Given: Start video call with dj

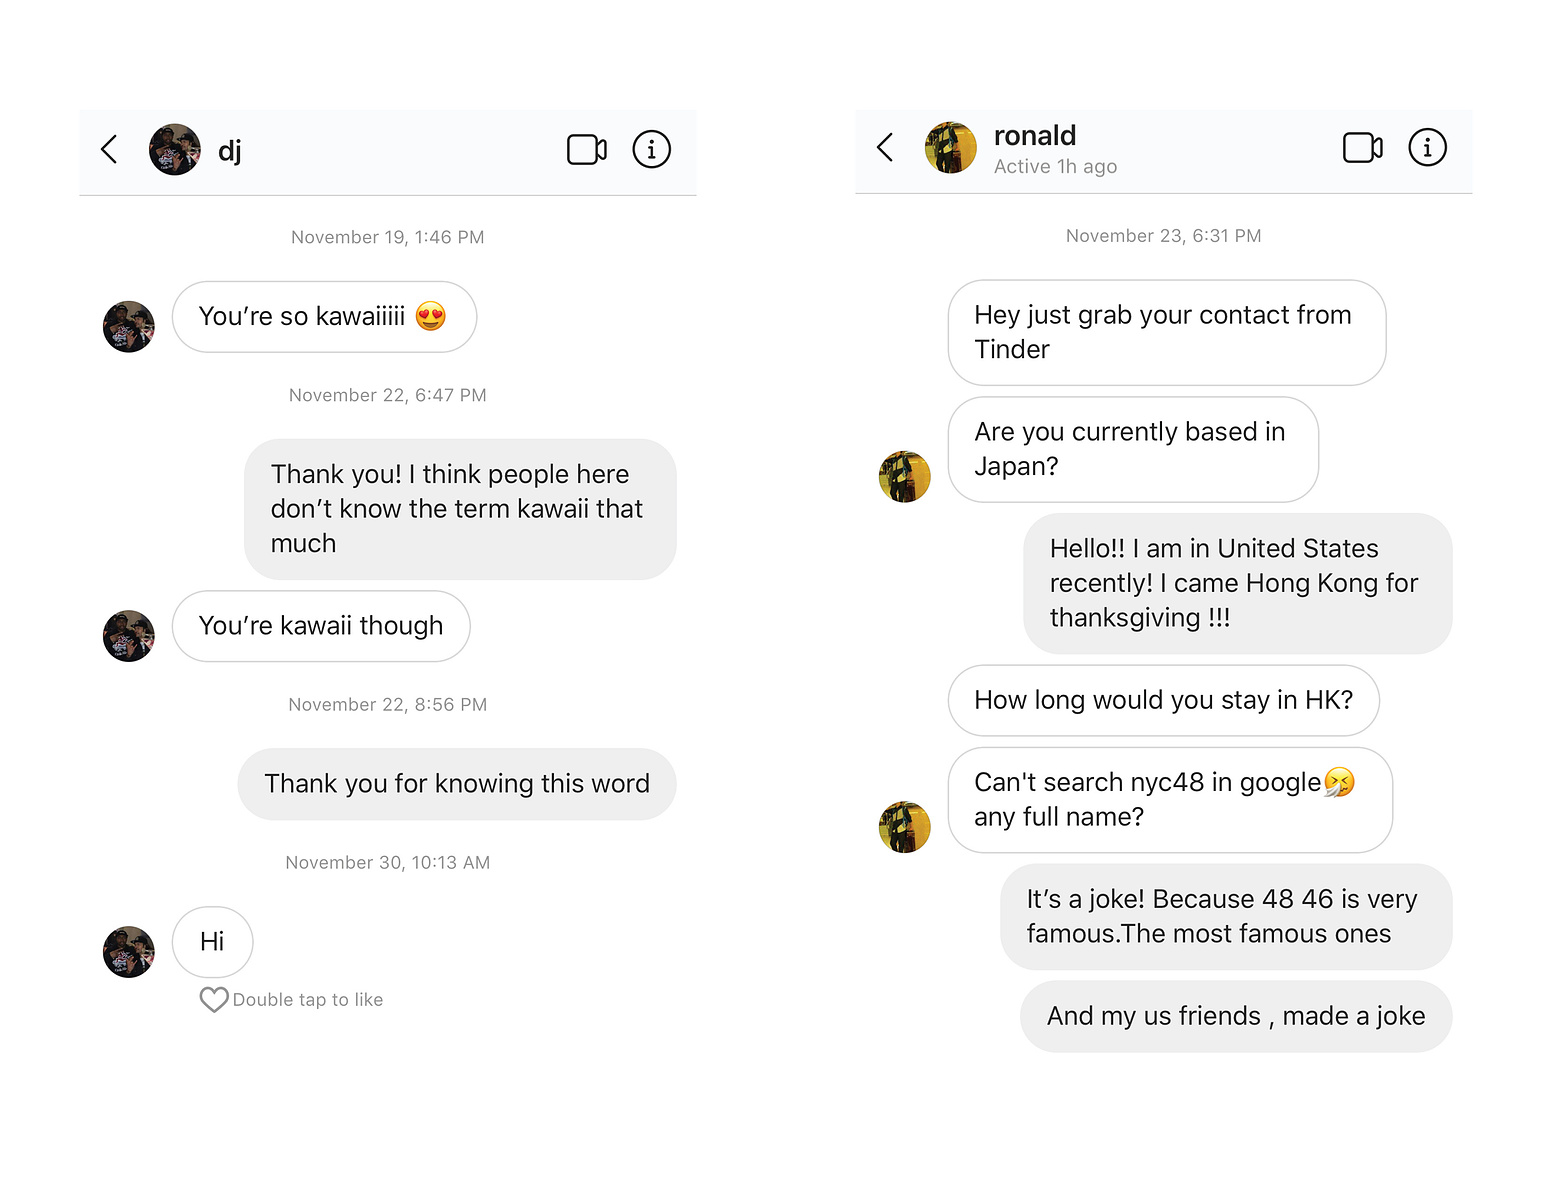Looking at the screenshot, I should point(587,150).
